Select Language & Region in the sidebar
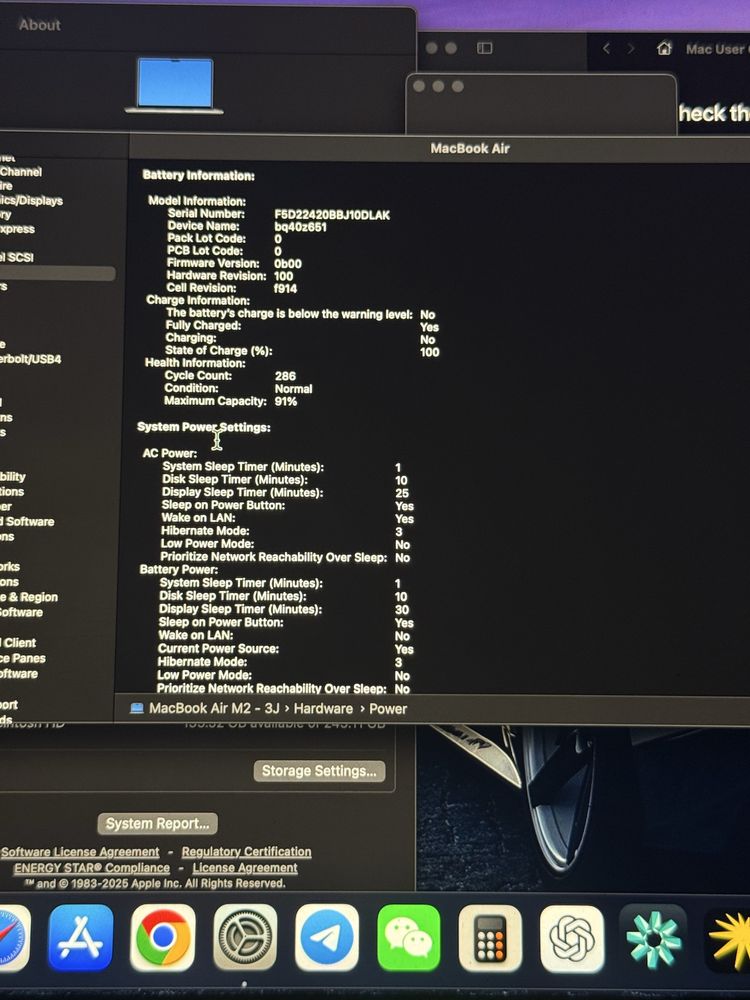This screenshot has width=750, height=1000. click(x=29, y=597)
